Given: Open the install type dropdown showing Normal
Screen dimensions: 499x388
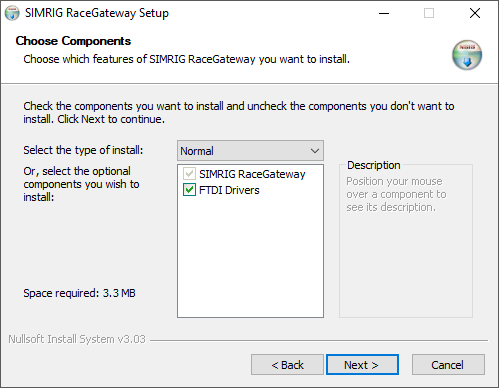Looking at the screenshot, I should point(250,151).
